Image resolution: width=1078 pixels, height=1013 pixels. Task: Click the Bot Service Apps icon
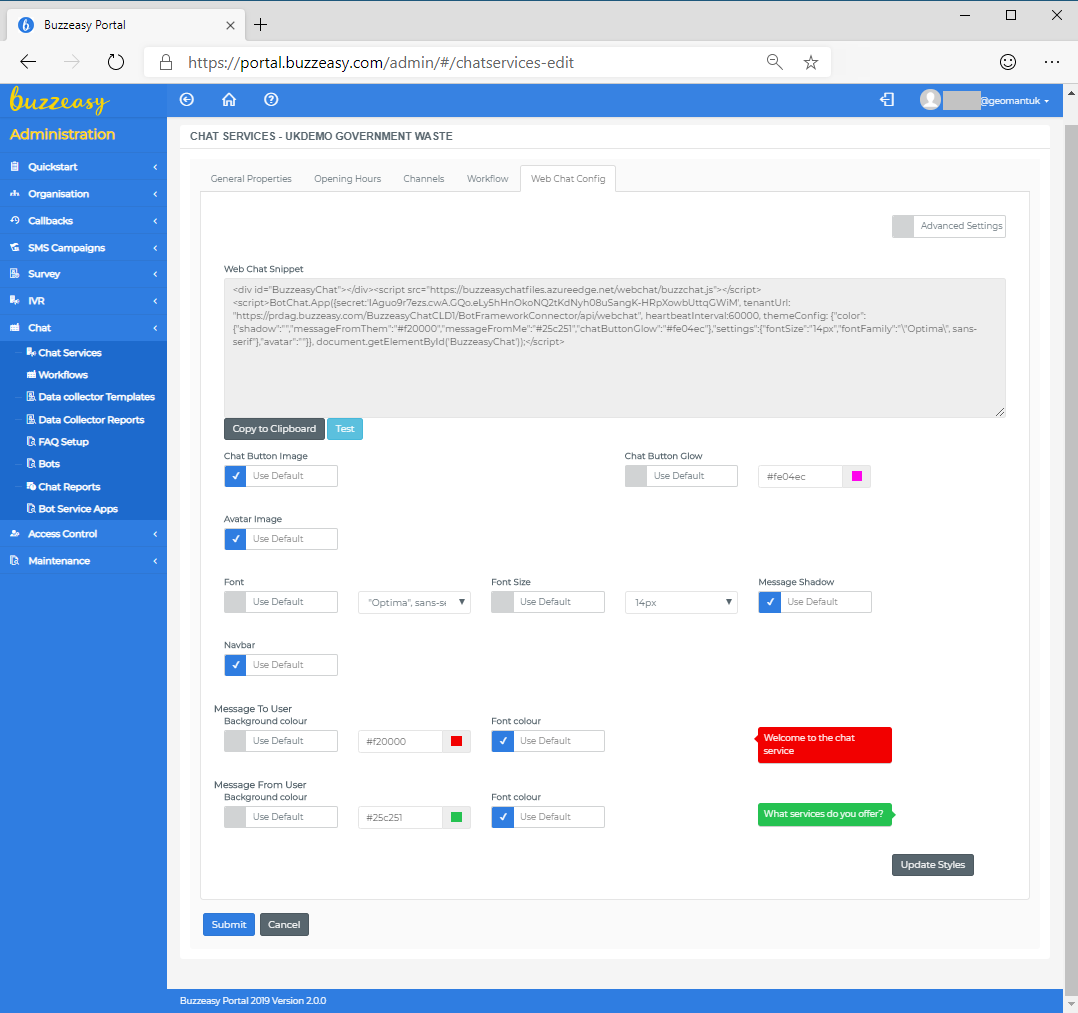coord(31,509)
